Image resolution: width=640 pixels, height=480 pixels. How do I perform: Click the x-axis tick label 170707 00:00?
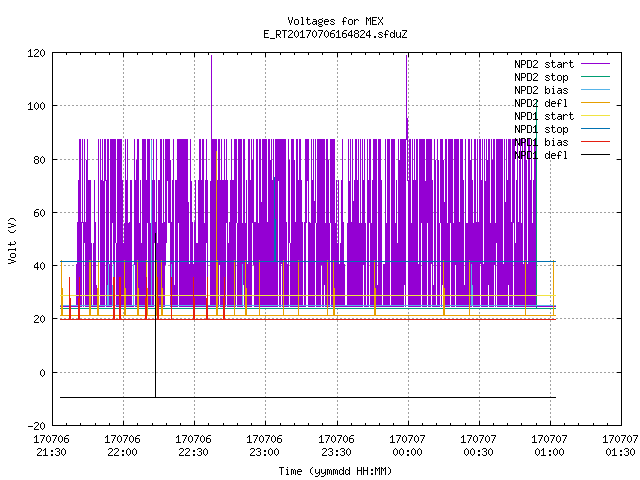pyautogui.click(x=407, y=446)
